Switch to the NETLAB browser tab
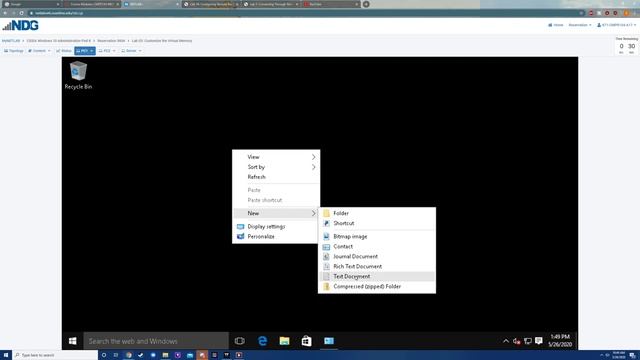Image resolution: width=640 pixels, height=360 pixels. 151,4
